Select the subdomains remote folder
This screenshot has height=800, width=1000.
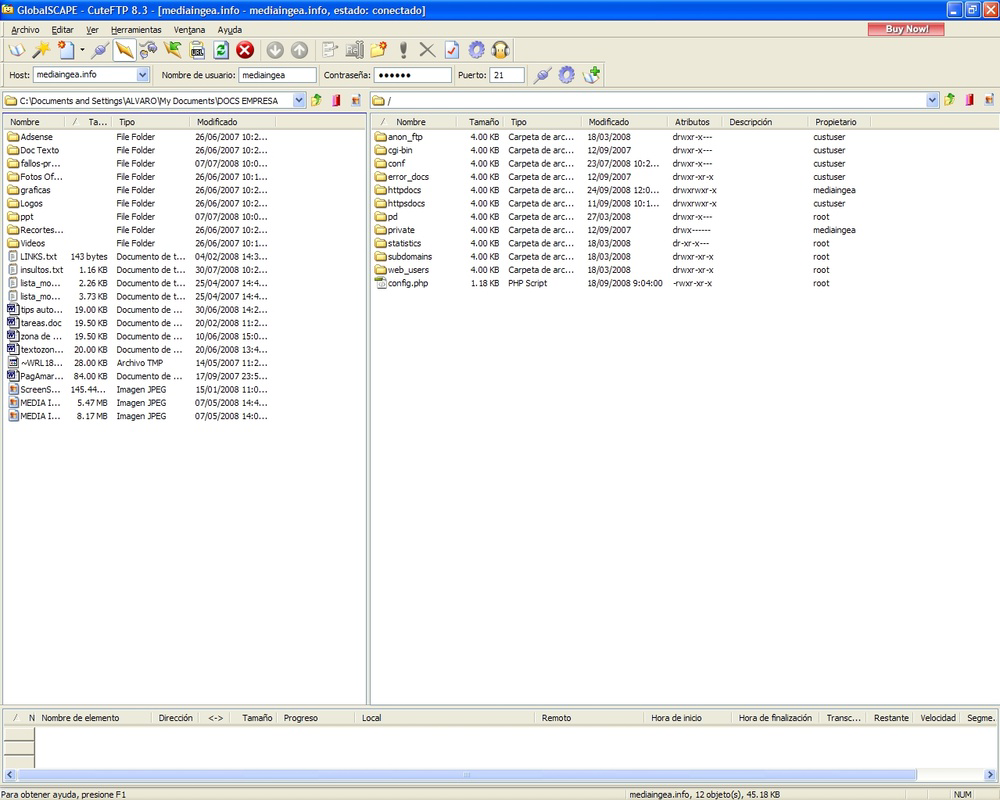click(409, 256)
